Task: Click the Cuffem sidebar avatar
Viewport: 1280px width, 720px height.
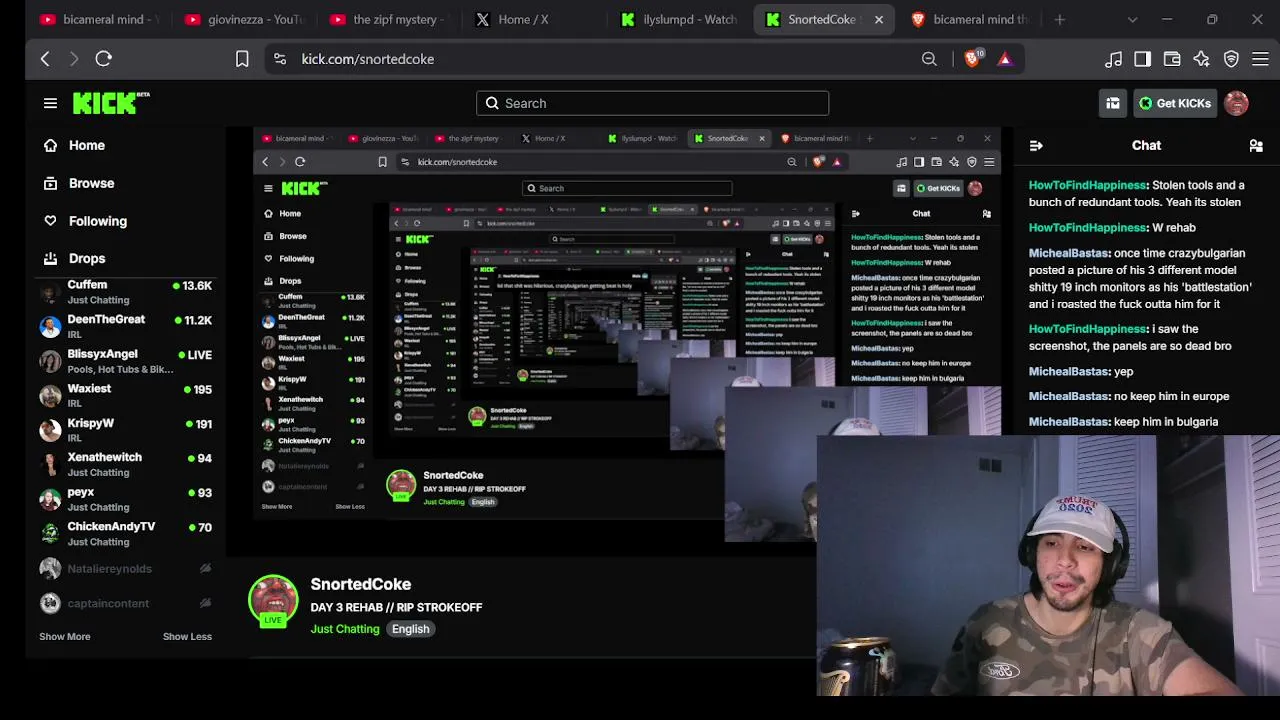Action: coord(50,292)
